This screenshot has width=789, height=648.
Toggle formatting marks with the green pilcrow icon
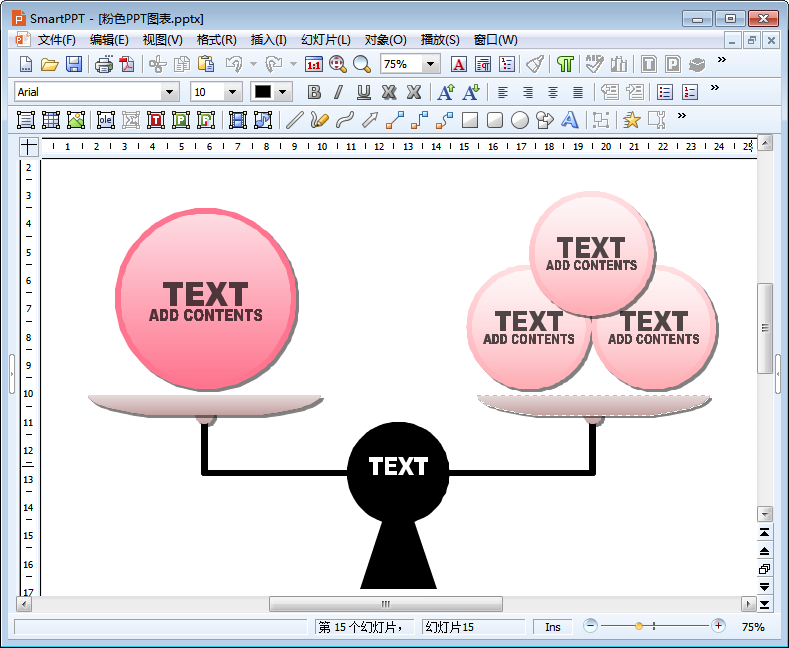coord(565,64)
